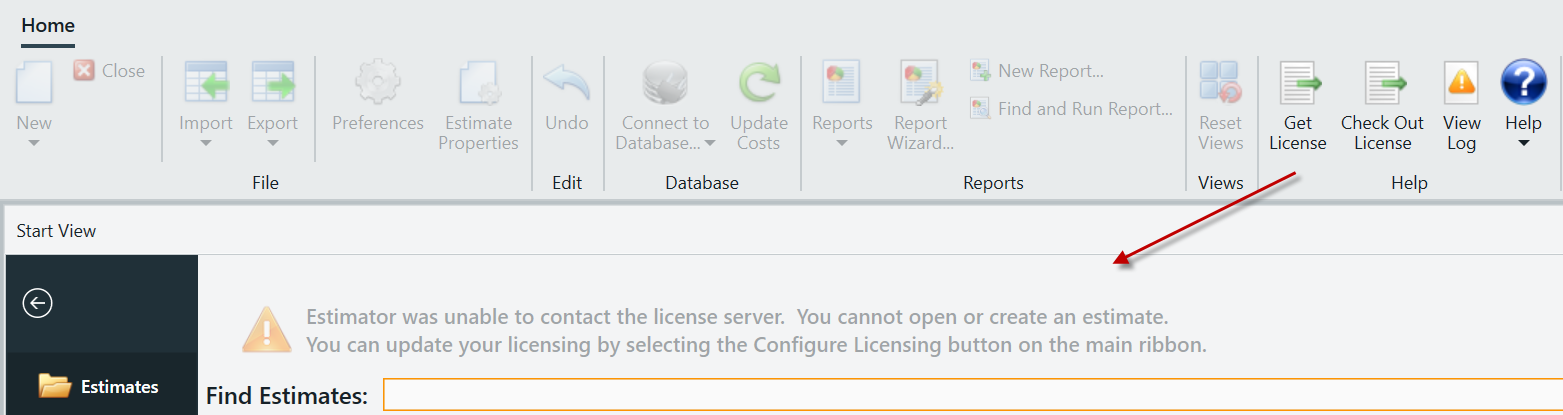Click the Reports icon

[x=842, y=82]
